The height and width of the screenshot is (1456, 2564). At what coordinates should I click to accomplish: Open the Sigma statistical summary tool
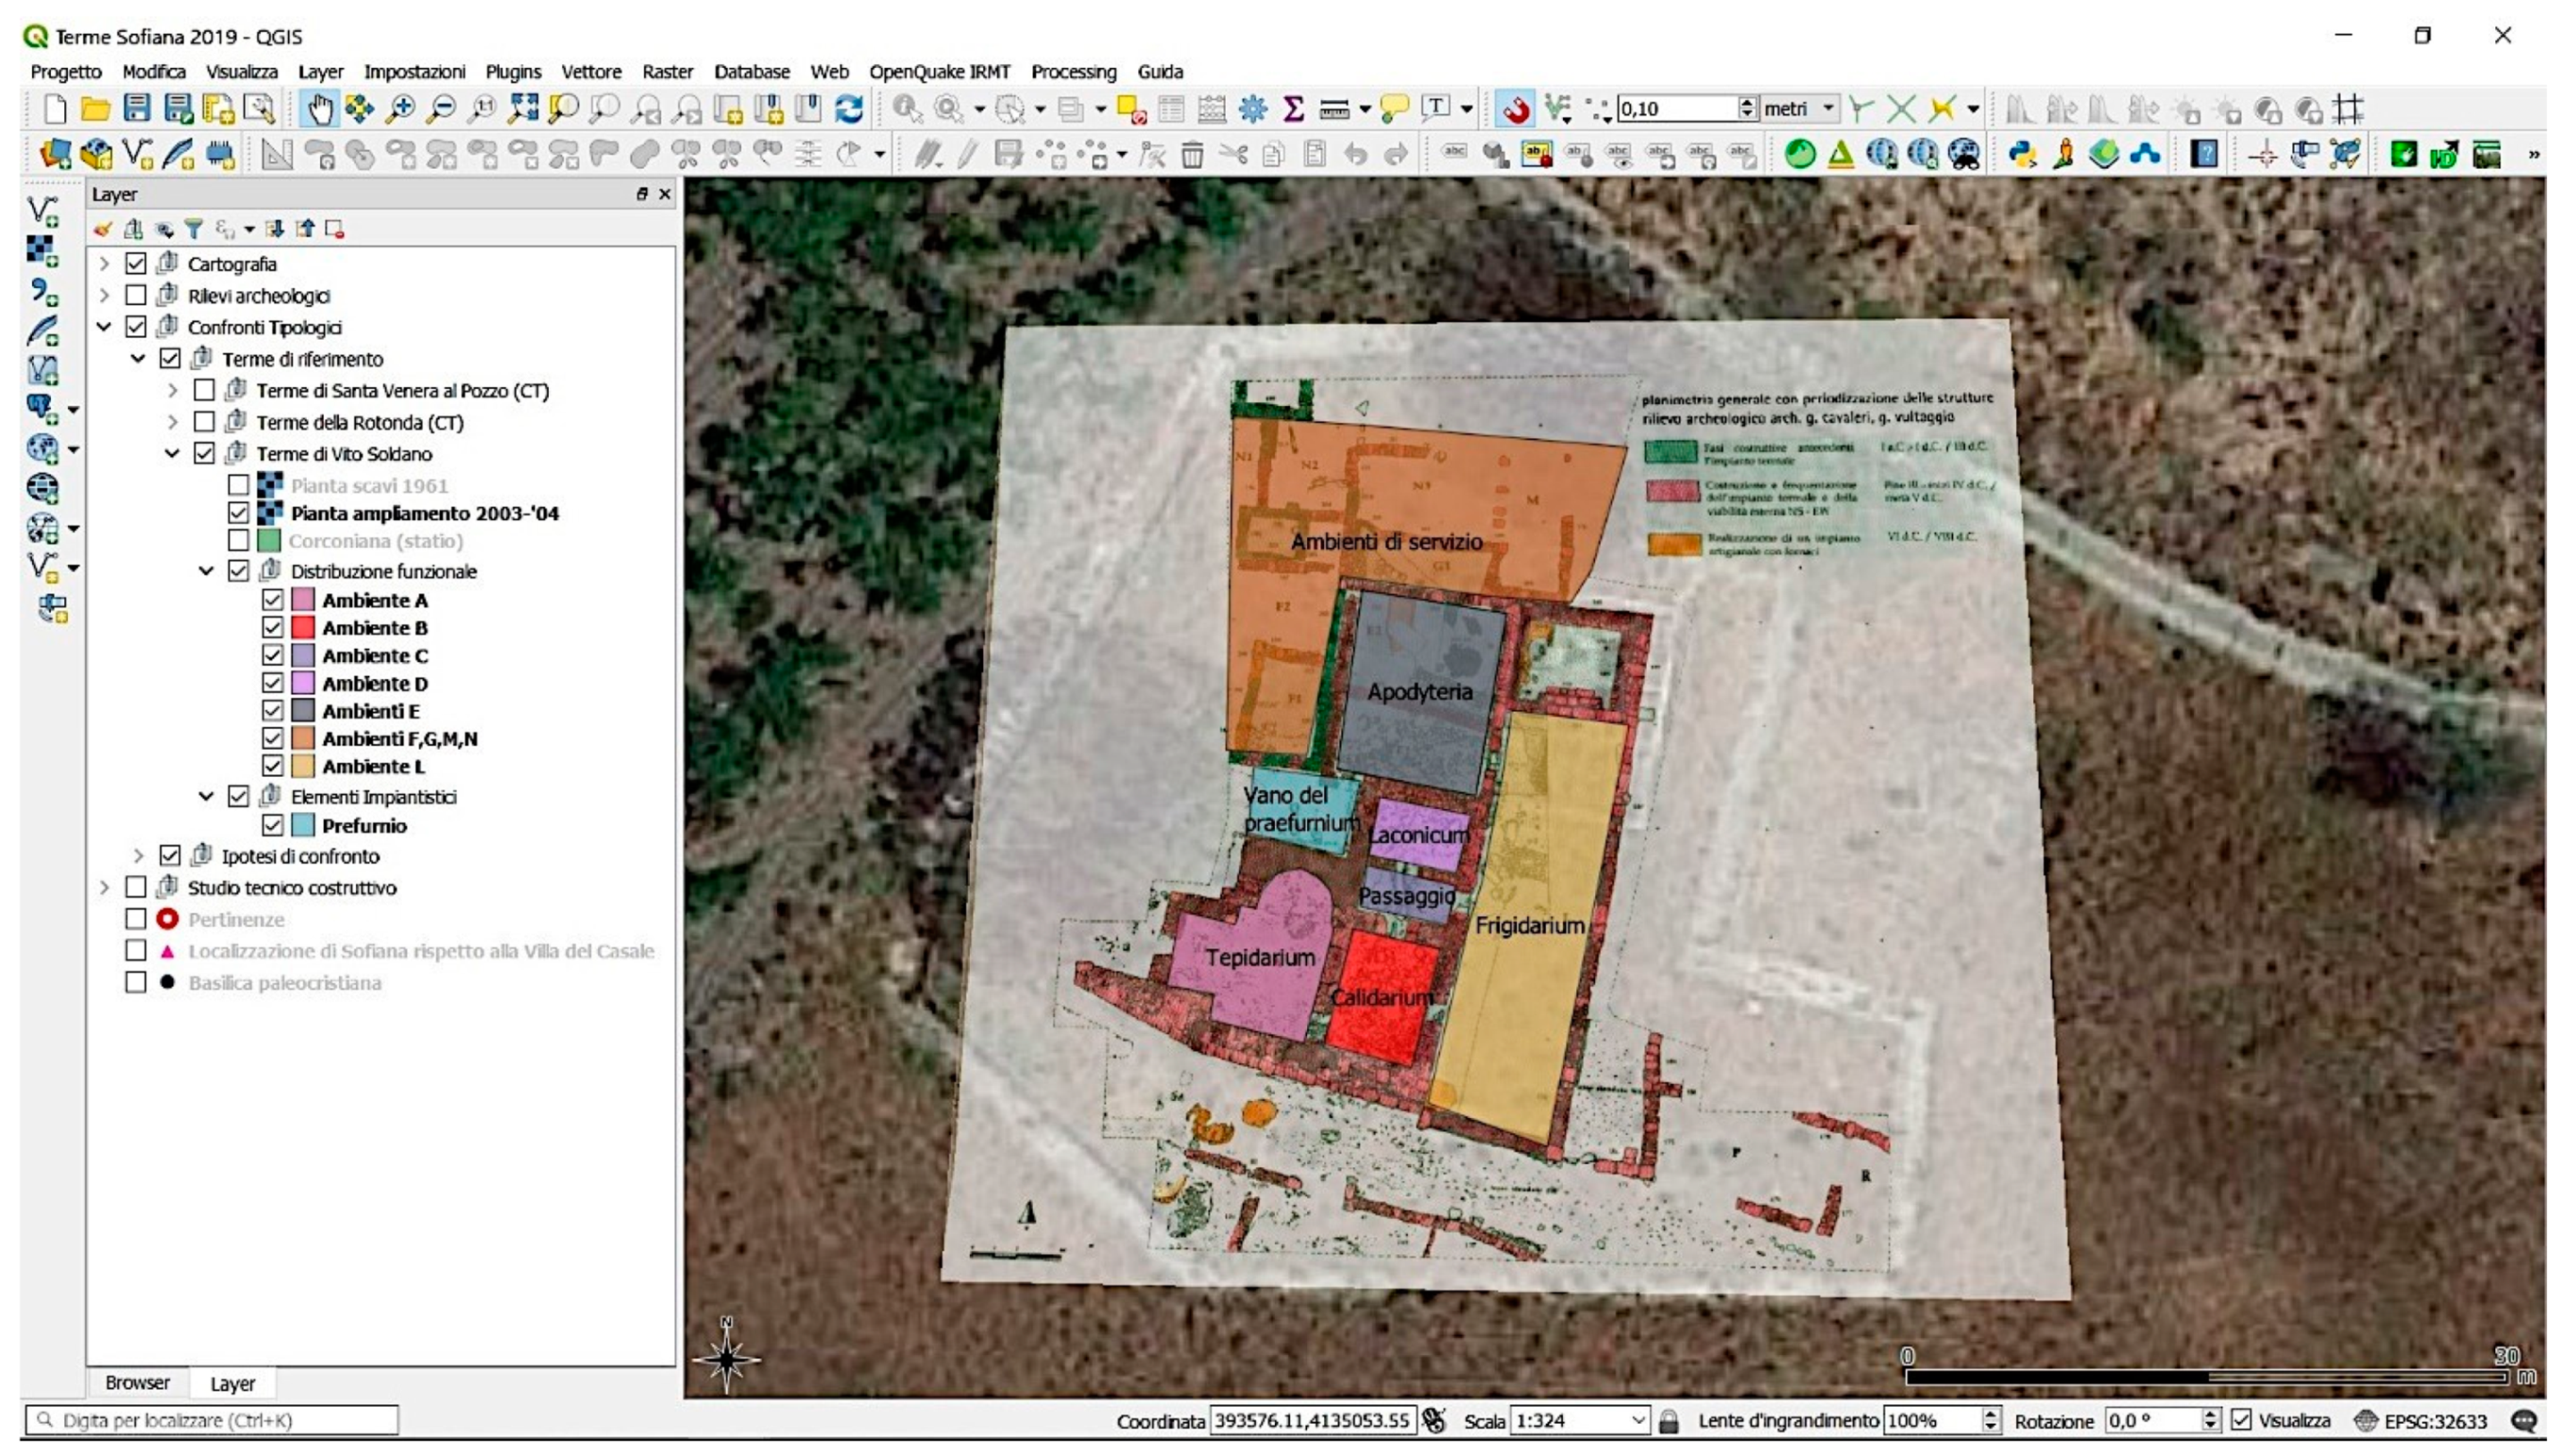pyautogui.click(x=1293, y=109)
